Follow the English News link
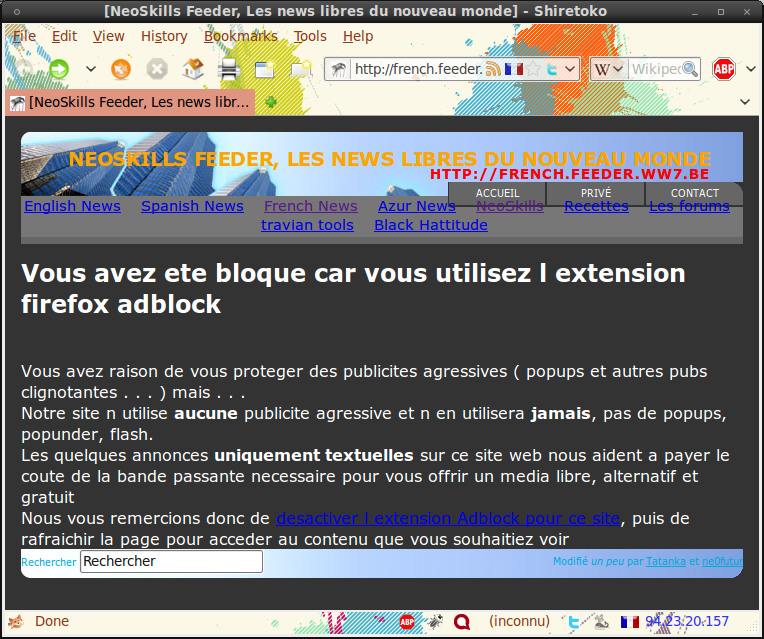Viewport: 764px width, 639px height. [73, 206]
